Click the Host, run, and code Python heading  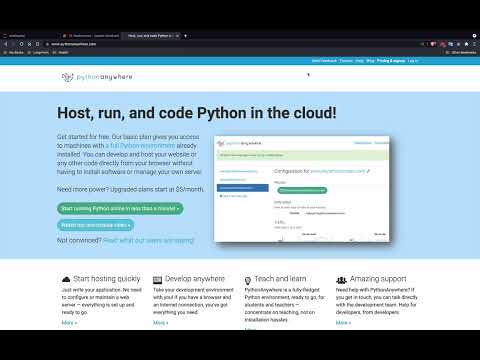197,113
